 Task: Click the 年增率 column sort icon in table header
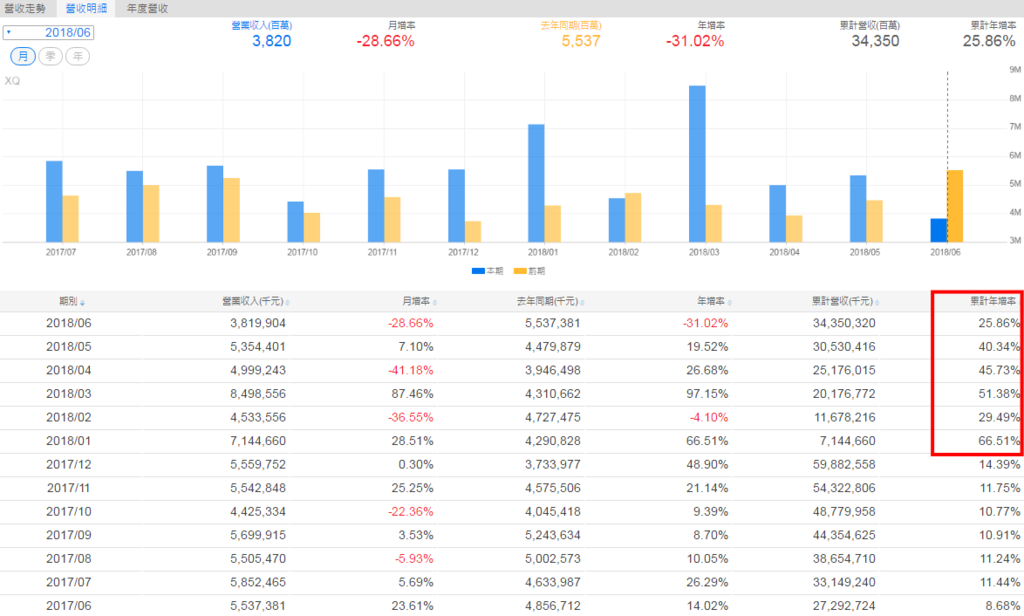click(729, 302)
